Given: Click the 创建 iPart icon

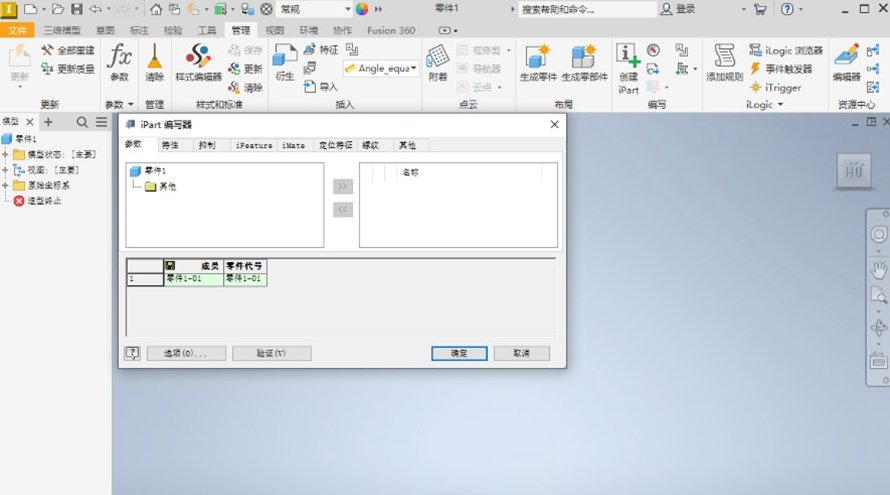Looking at the screenshot, I should coord(628,68).
